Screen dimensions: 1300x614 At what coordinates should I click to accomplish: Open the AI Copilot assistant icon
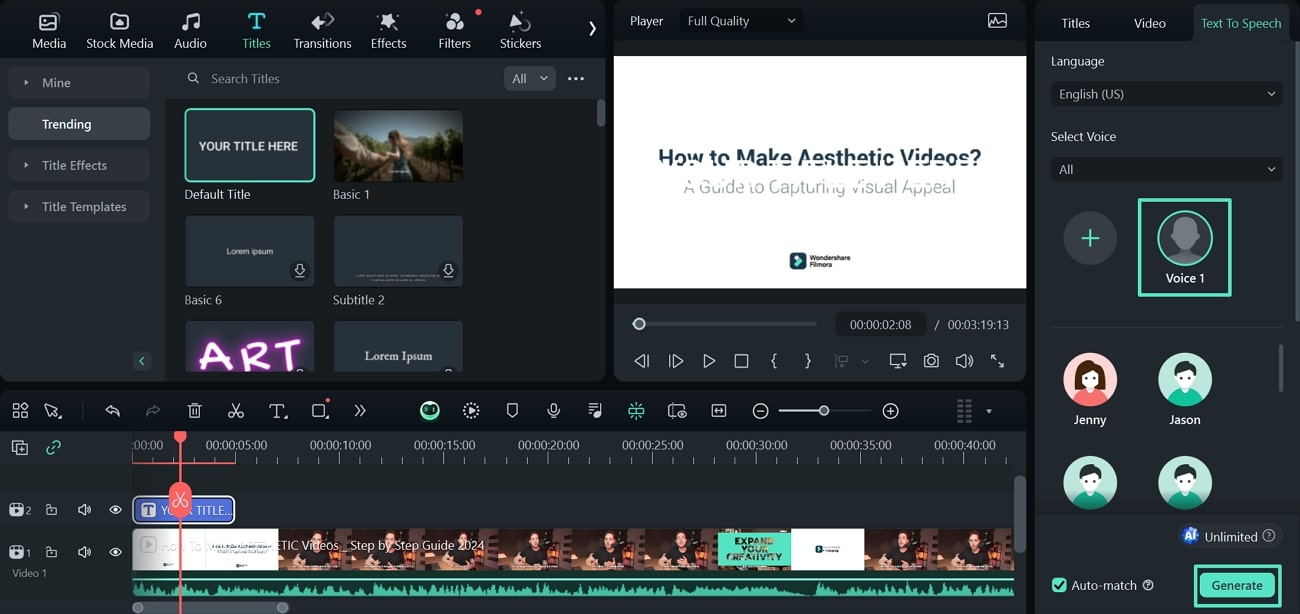[x=430, y=411]
